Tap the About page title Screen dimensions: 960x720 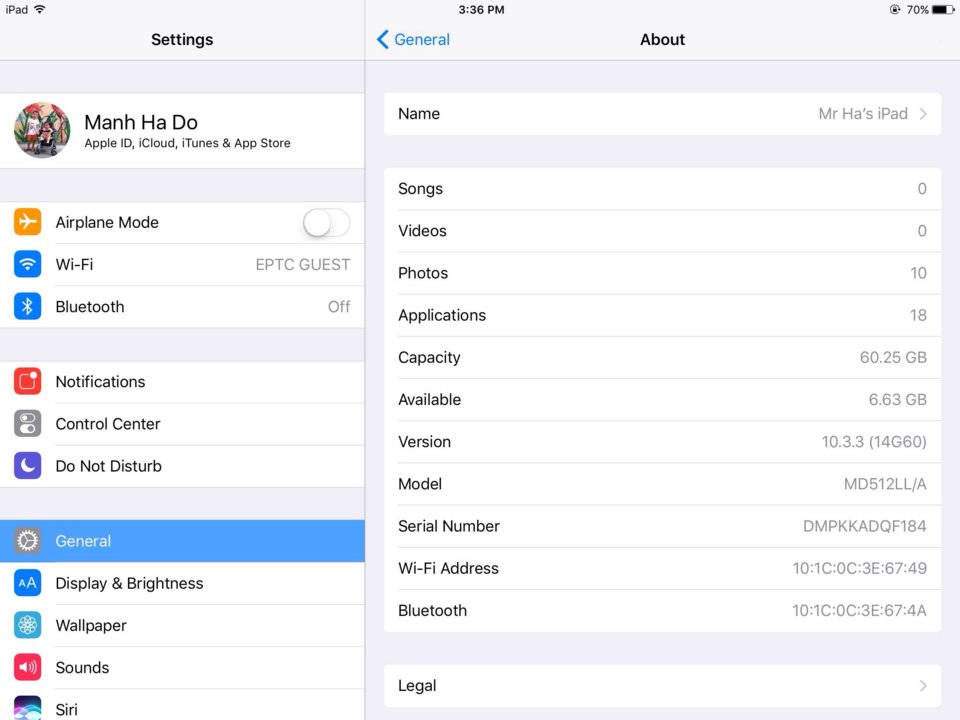click(x=662, y=39)
